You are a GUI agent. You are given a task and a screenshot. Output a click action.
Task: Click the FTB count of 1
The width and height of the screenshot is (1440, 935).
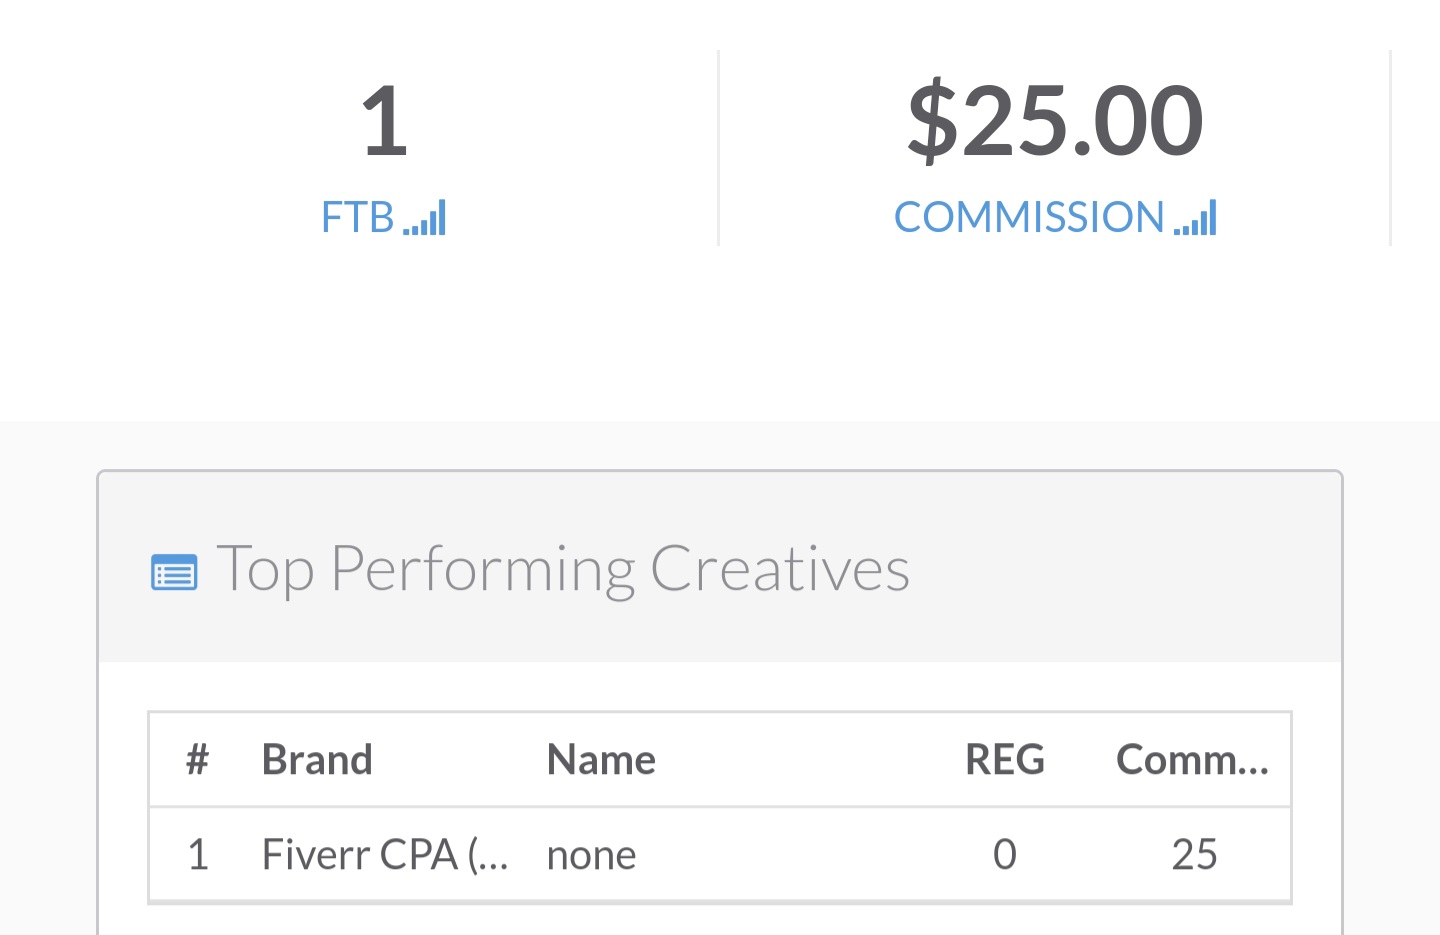pyautogui.click(x=384, y=121)
